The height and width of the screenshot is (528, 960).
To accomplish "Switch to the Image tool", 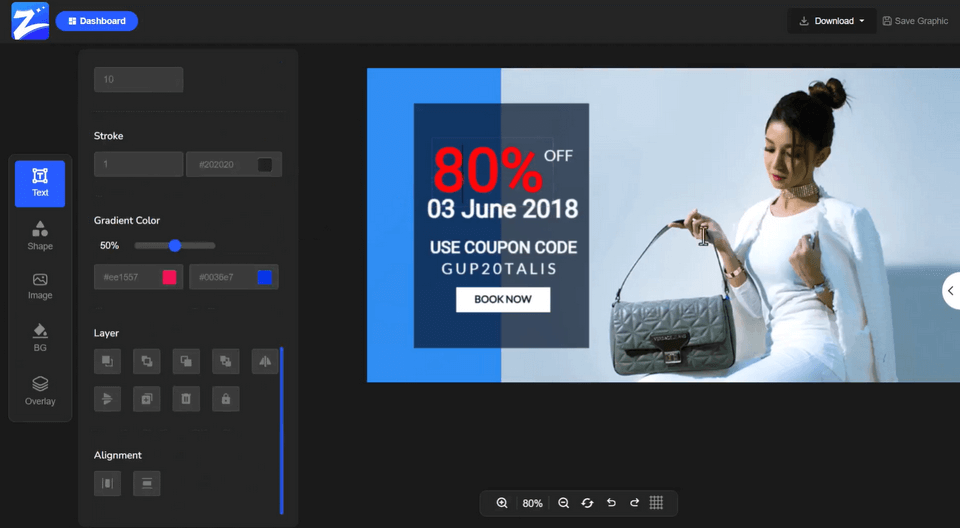I will point(40,286).
